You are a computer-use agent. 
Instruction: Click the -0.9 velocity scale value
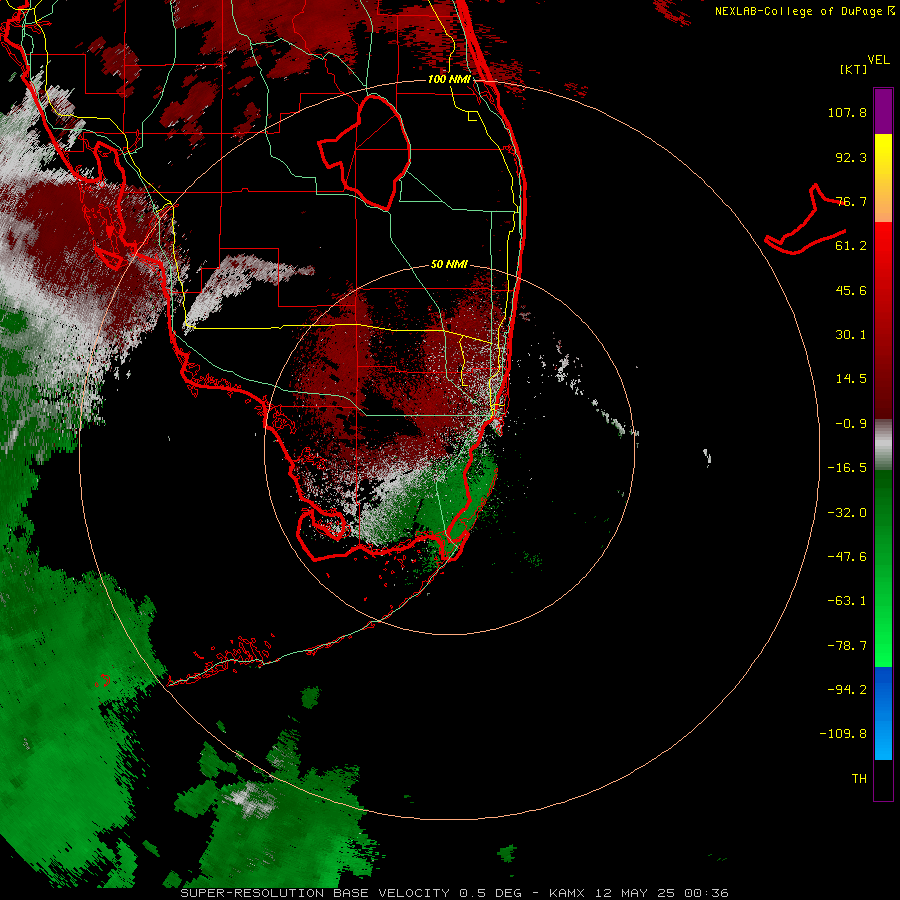(851, 424)
